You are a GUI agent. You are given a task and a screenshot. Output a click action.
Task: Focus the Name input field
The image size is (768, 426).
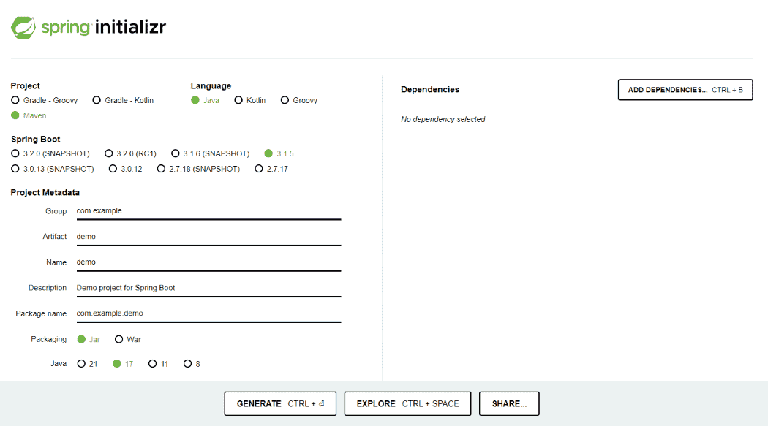pyautogui.click(x=209, y=262)
